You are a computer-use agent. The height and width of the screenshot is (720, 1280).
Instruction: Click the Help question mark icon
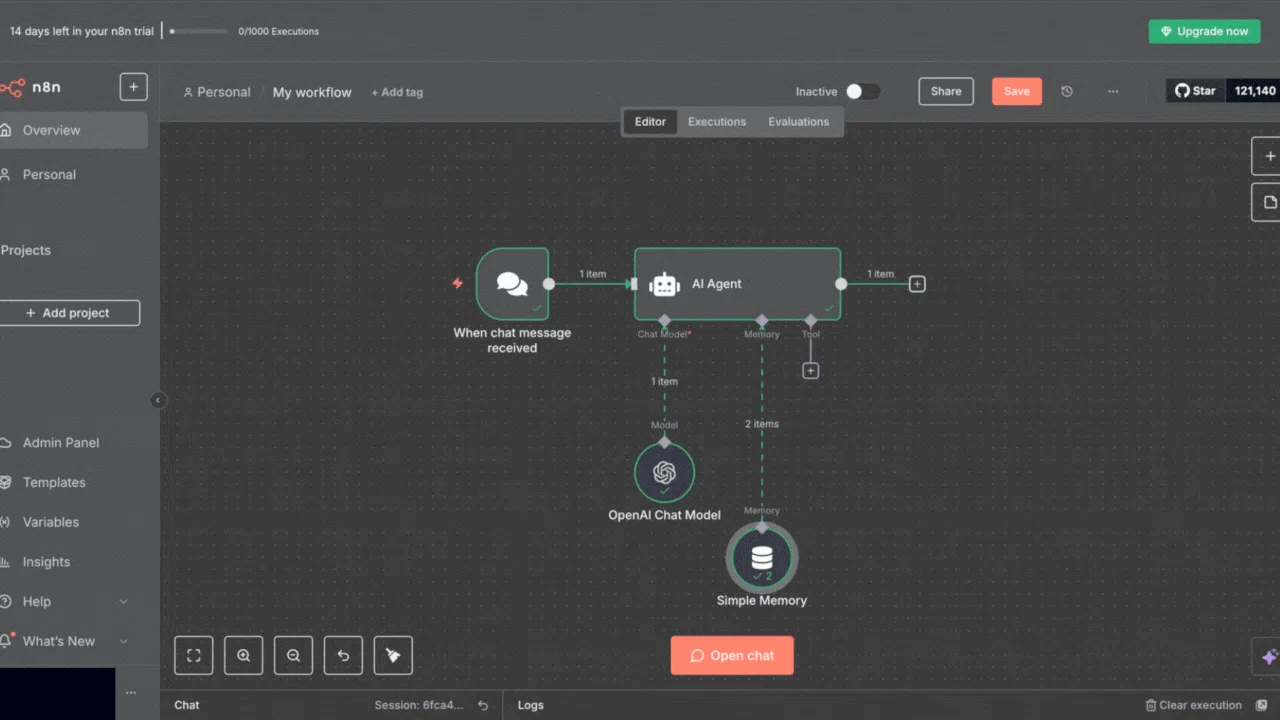point(6,602)
